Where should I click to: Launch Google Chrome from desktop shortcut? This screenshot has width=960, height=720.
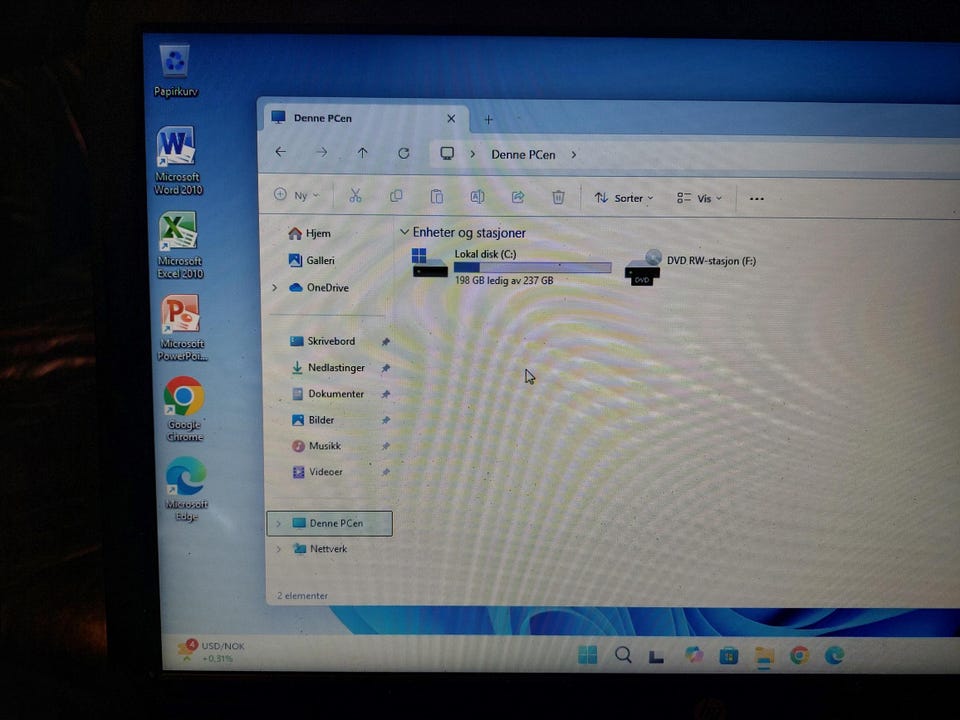coord(184,409)
